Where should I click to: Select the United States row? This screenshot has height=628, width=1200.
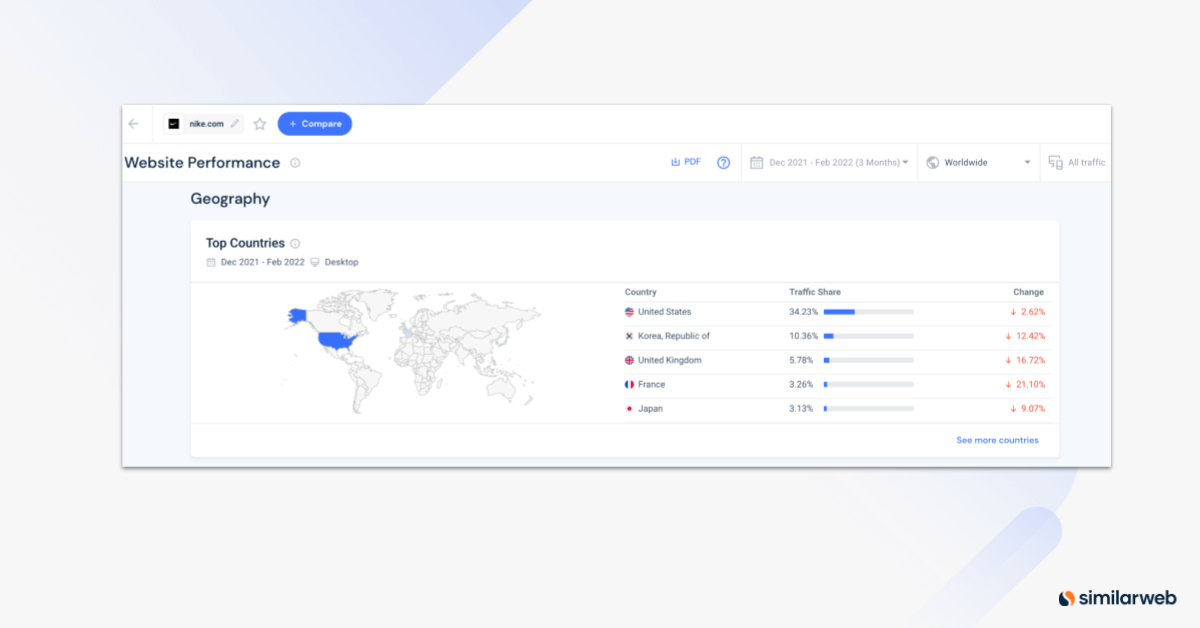point(664,312)
